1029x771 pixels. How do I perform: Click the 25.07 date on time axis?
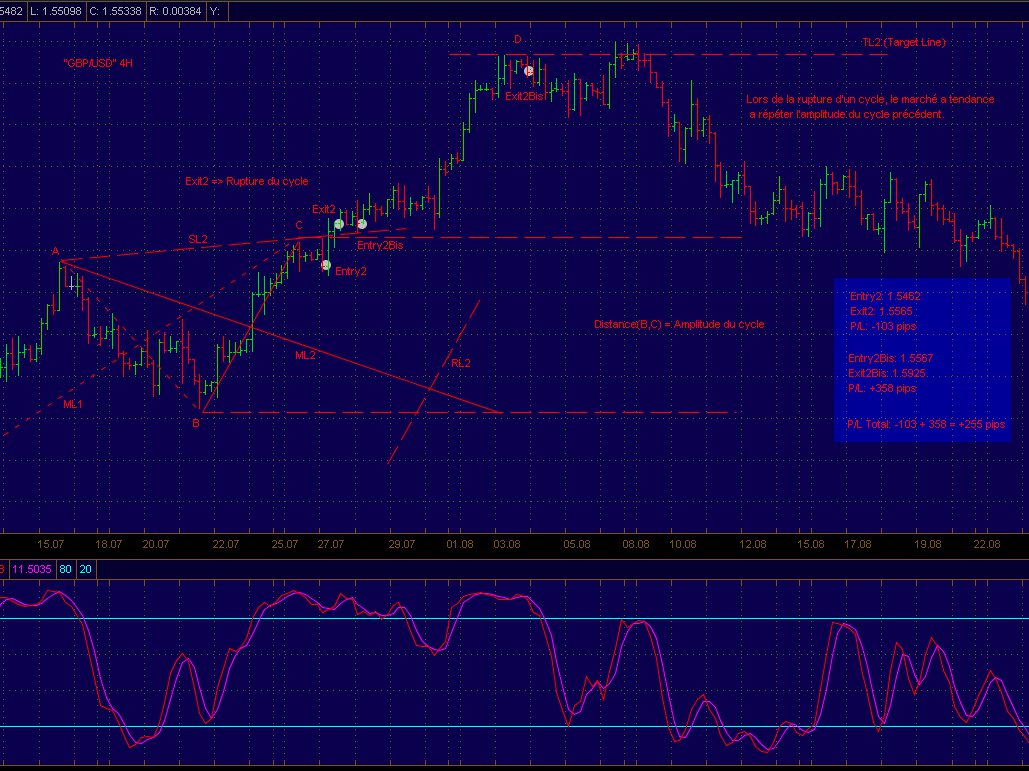284,544
